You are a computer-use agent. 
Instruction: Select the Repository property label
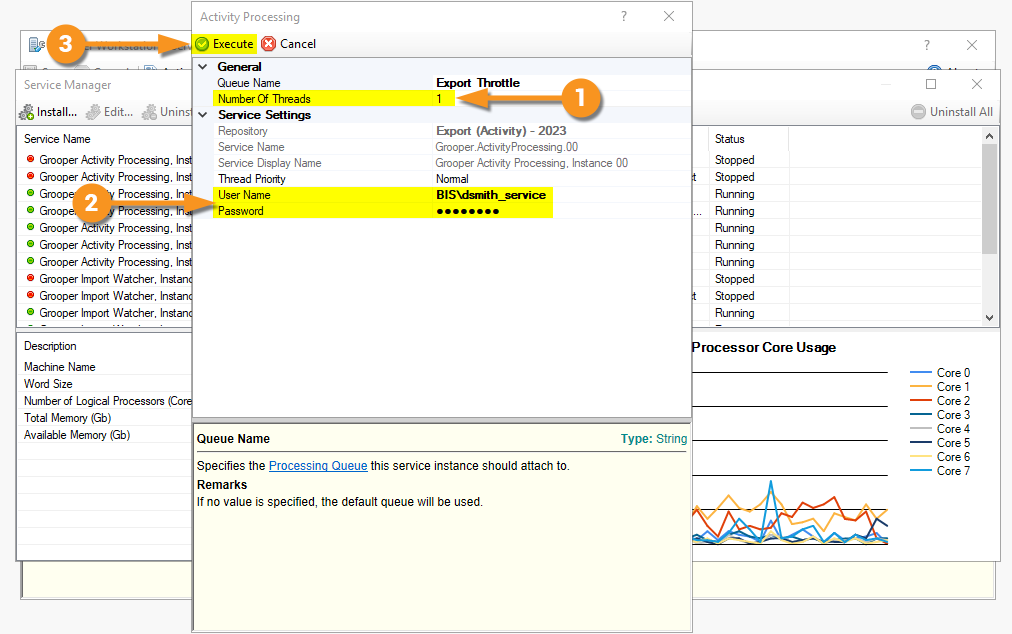click(x=242, y=131)
